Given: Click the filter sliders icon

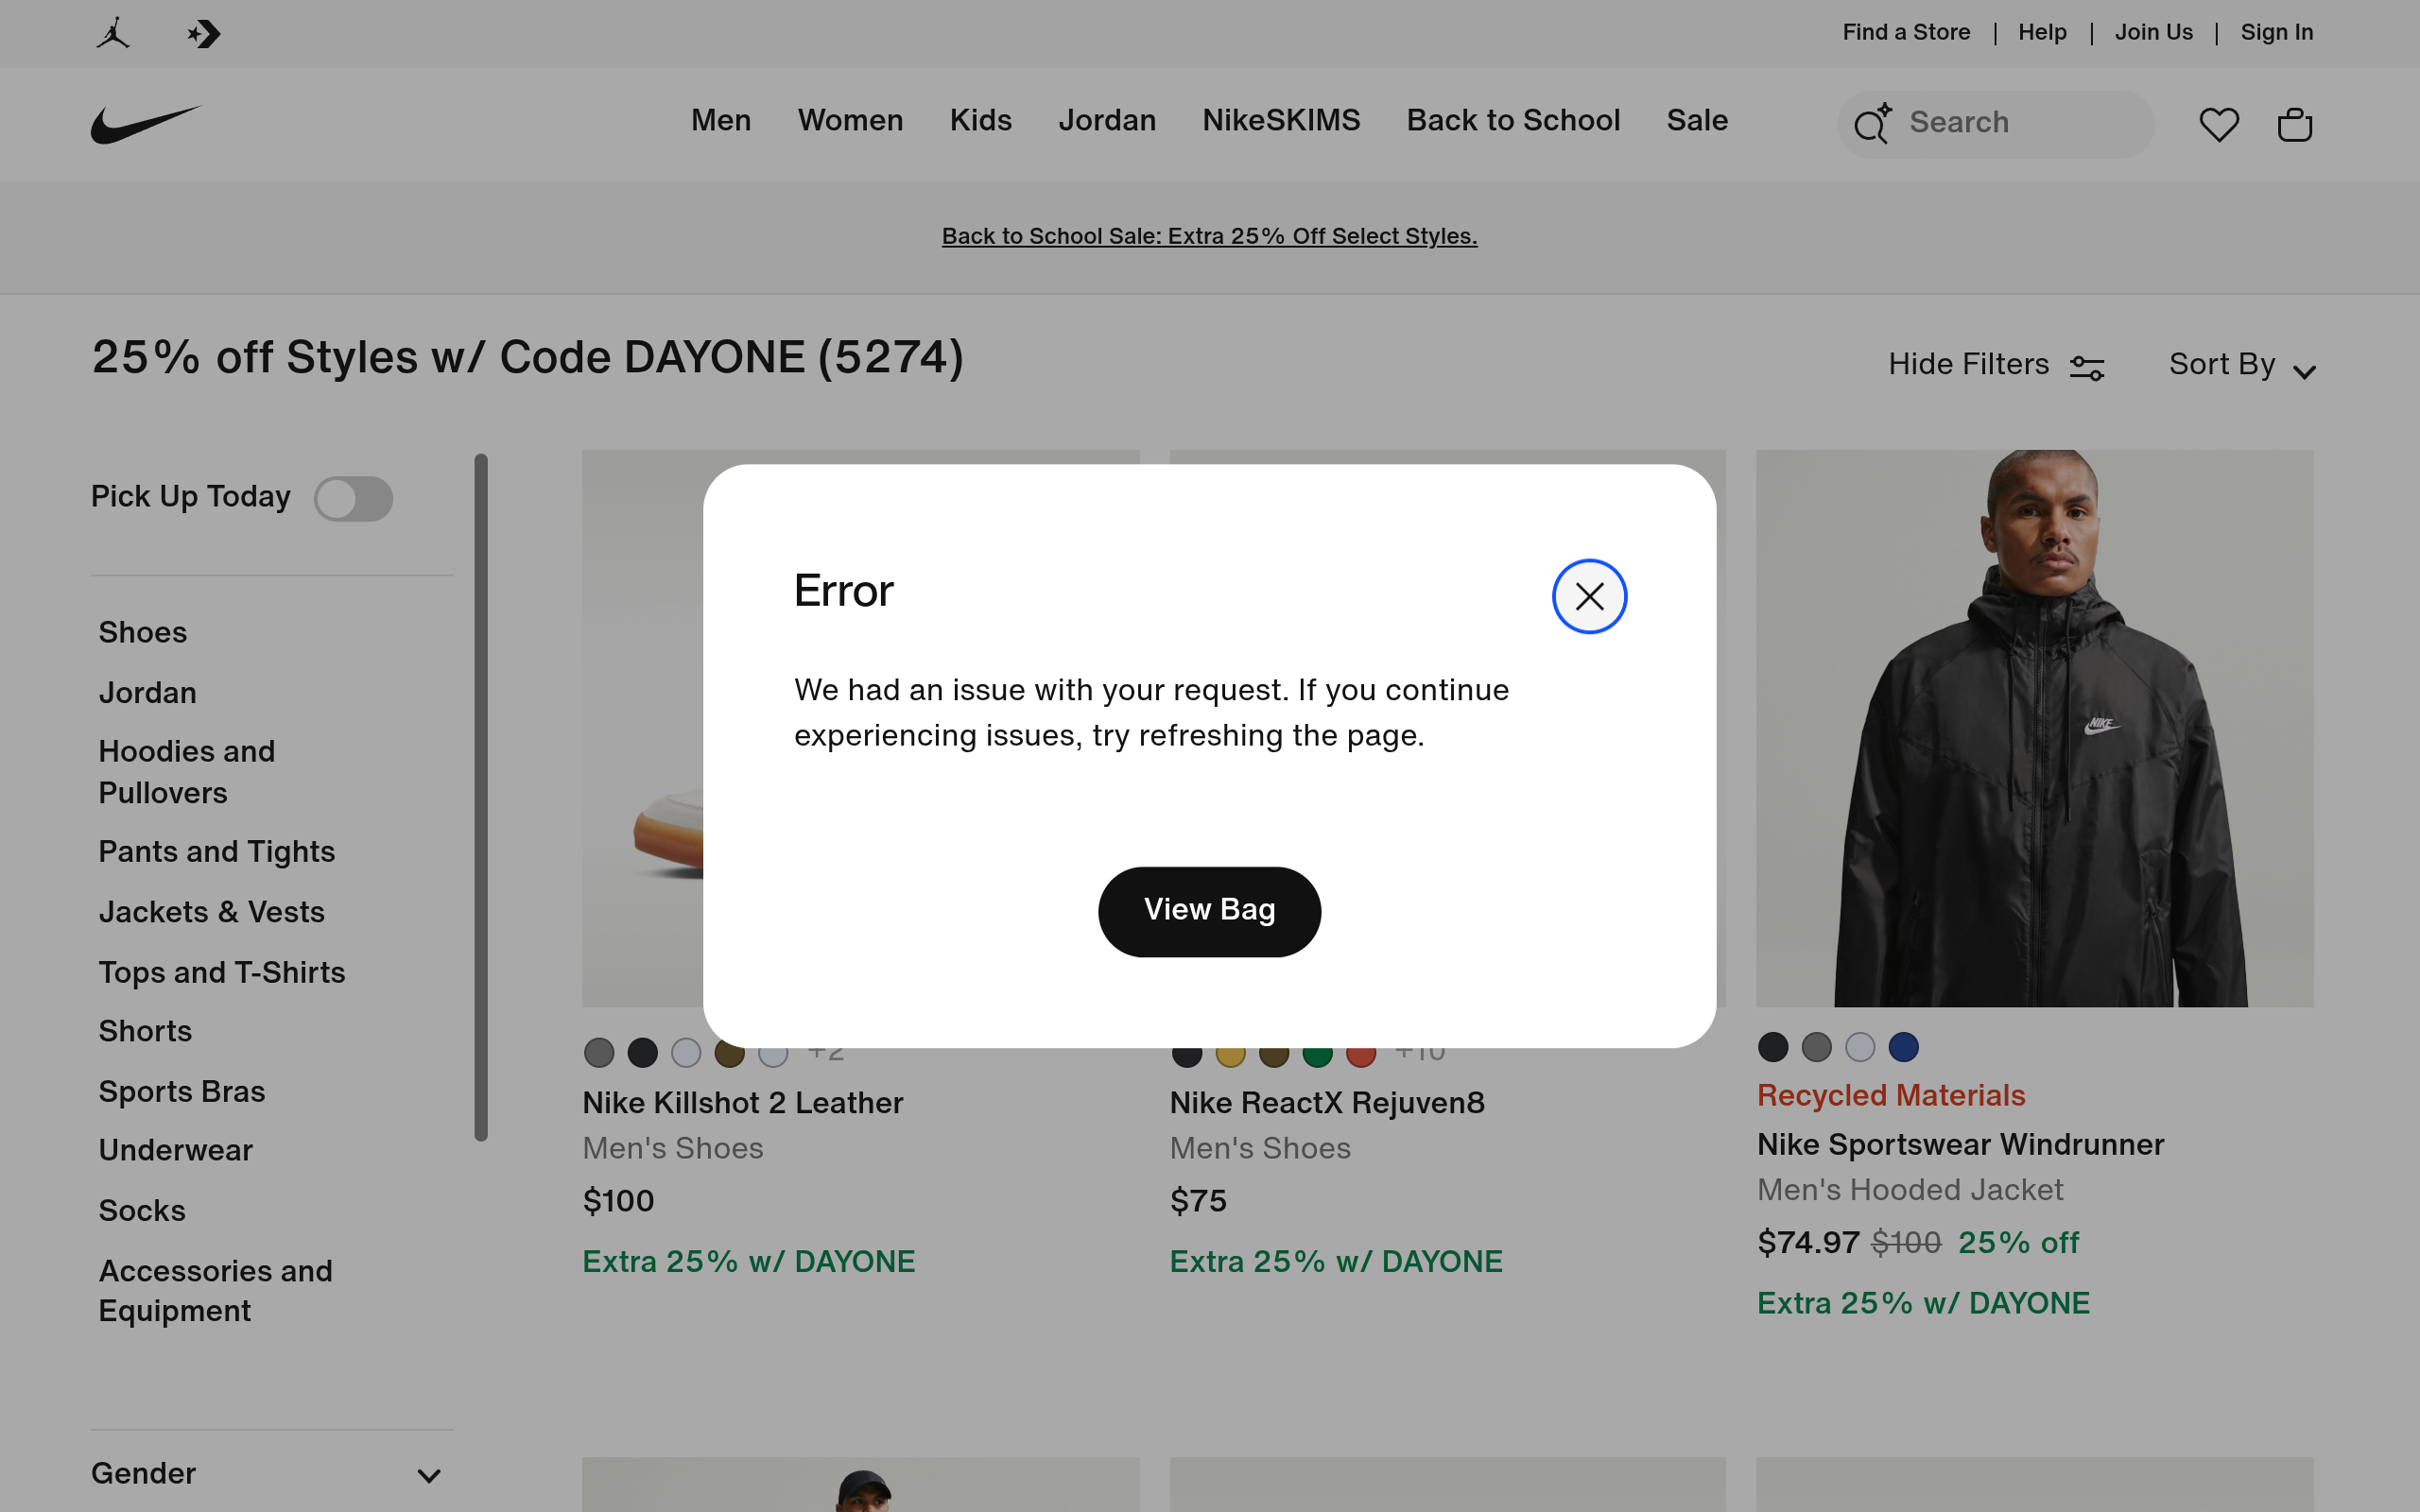Looking at the screenshot, I should 2087,367.
